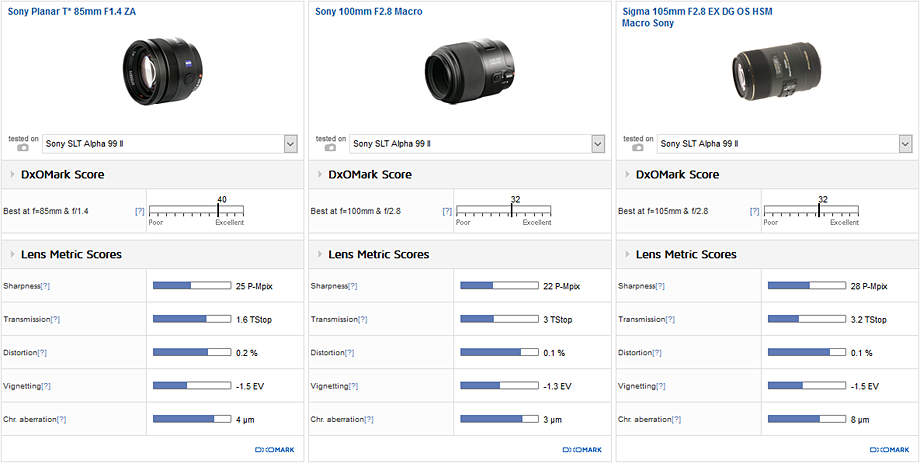Click the camera icon under Sigma 105mm lens
920x463 pixels.
(638, 148)
